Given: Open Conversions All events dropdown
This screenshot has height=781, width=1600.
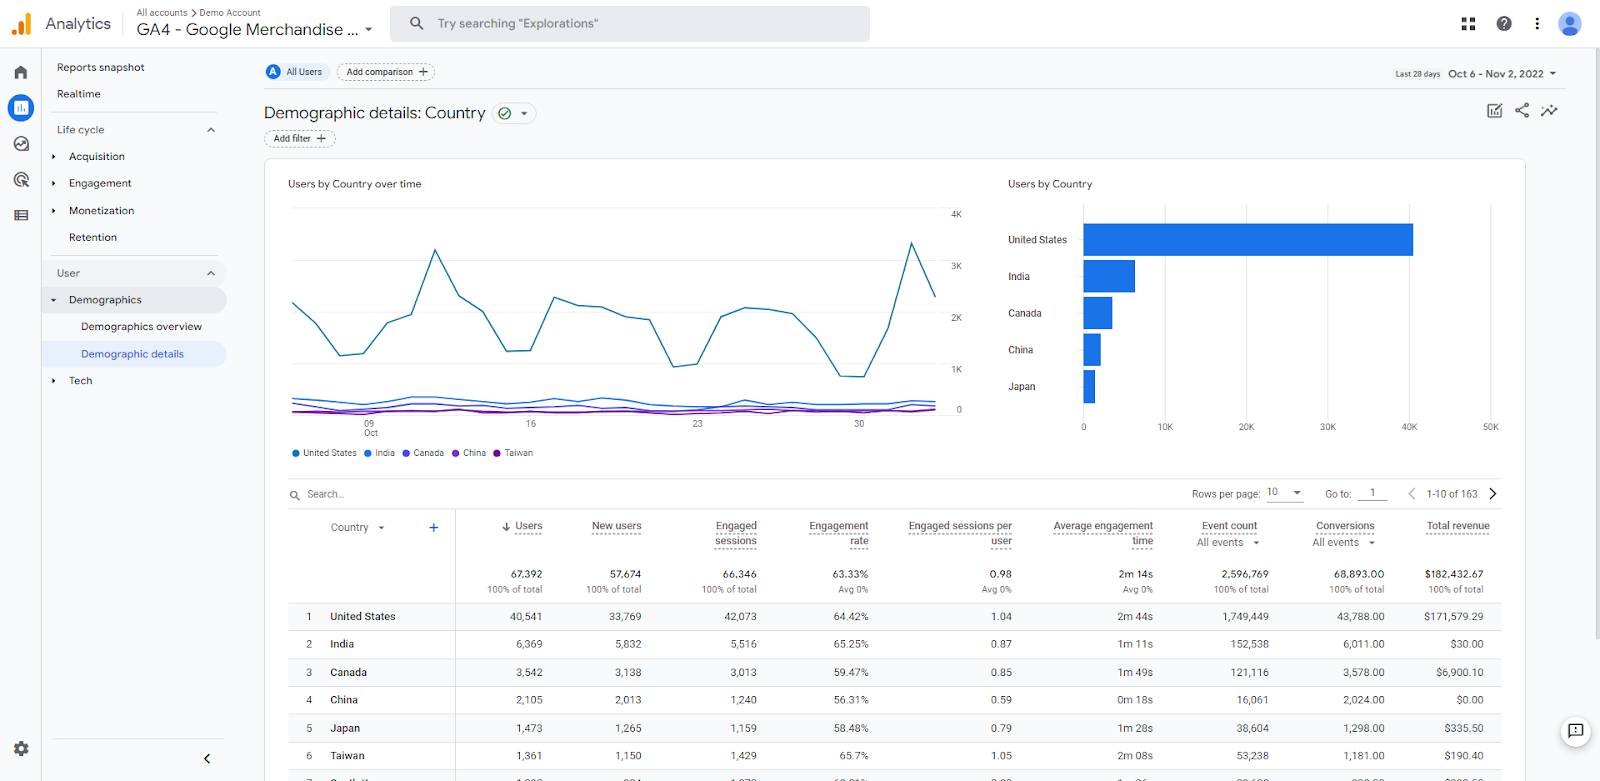Looking at the screenshot, I should coord(1344,543).
